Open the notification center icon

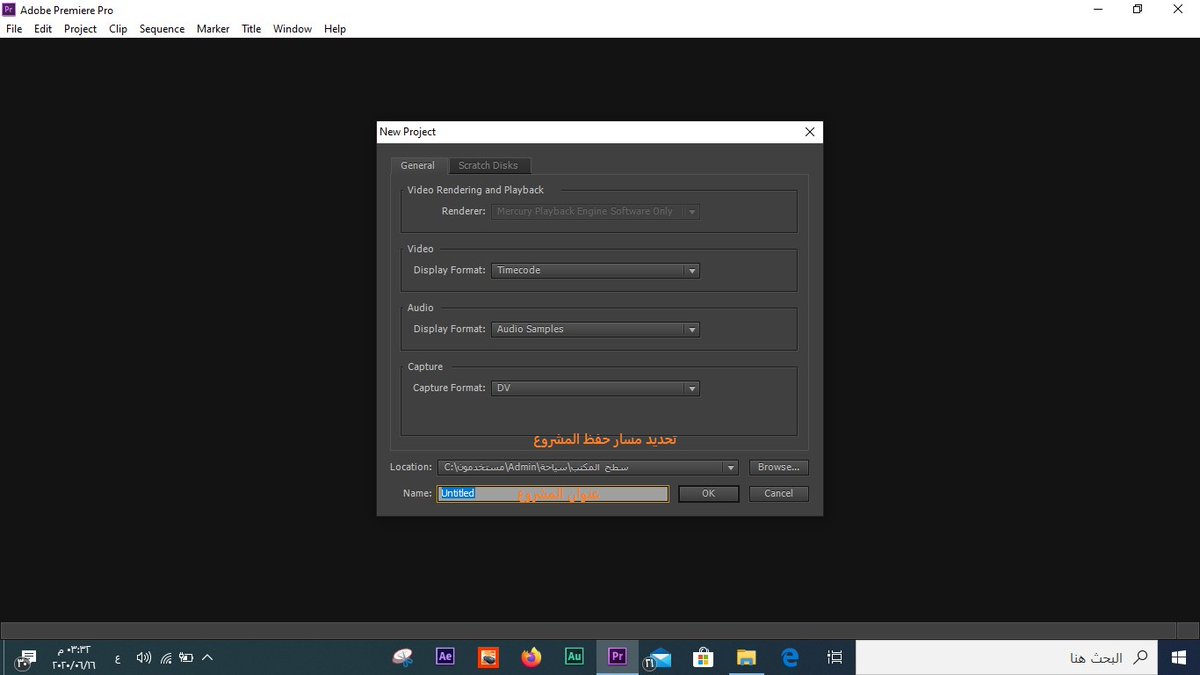tap(27, 658)
